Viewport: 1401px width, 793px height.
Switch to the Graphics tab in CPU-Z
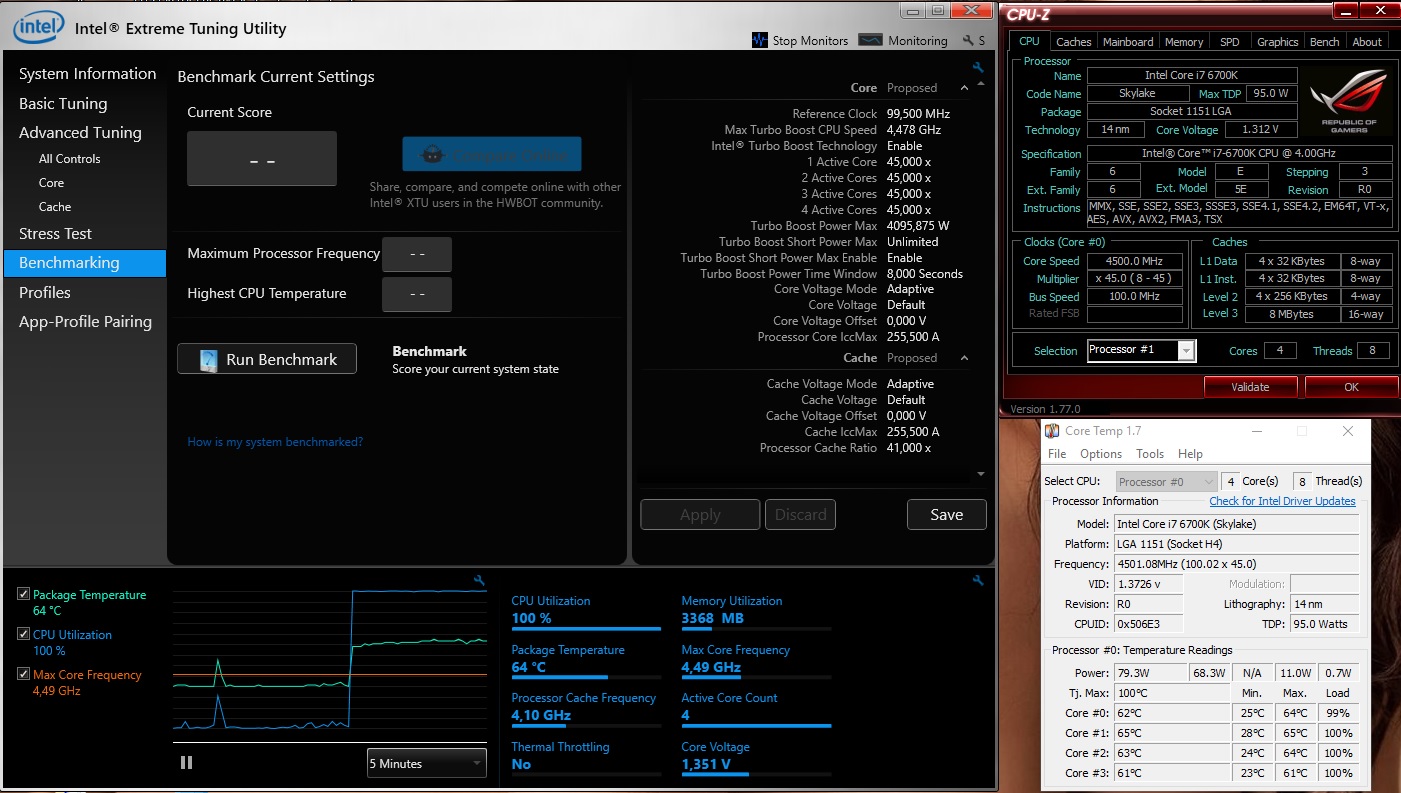[1277, 42]
